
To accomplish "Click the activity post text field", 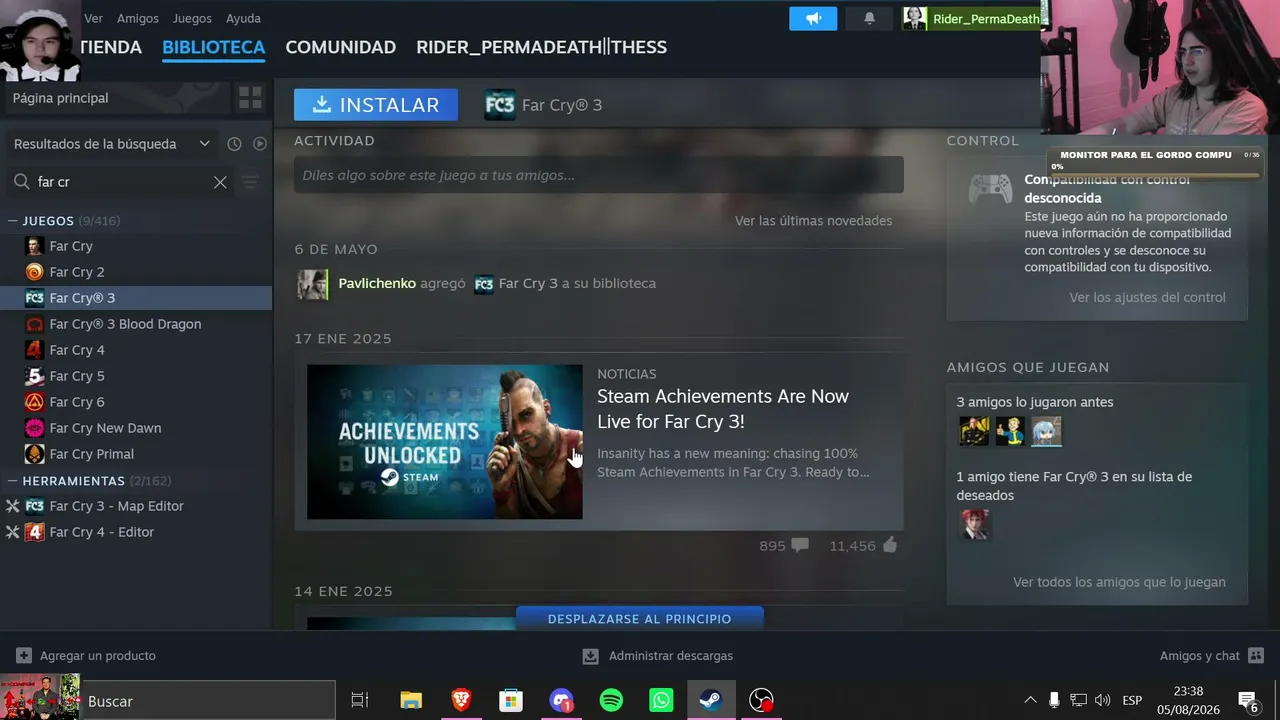I will click(599, 175).
